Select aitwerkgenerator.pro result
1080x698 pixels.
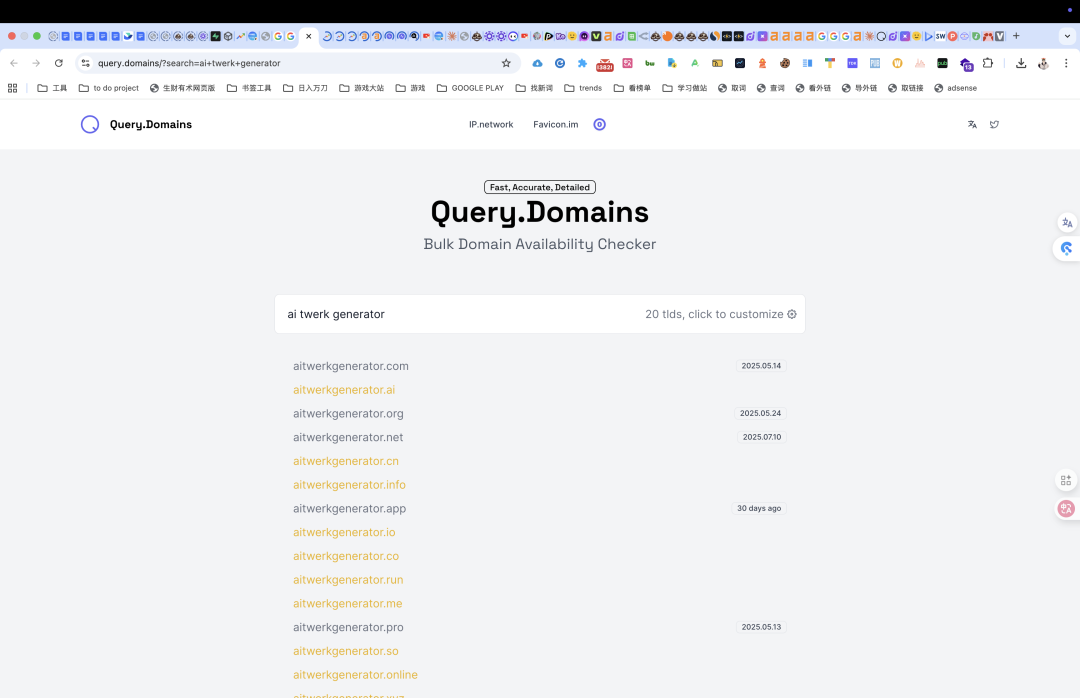point(348,628)
